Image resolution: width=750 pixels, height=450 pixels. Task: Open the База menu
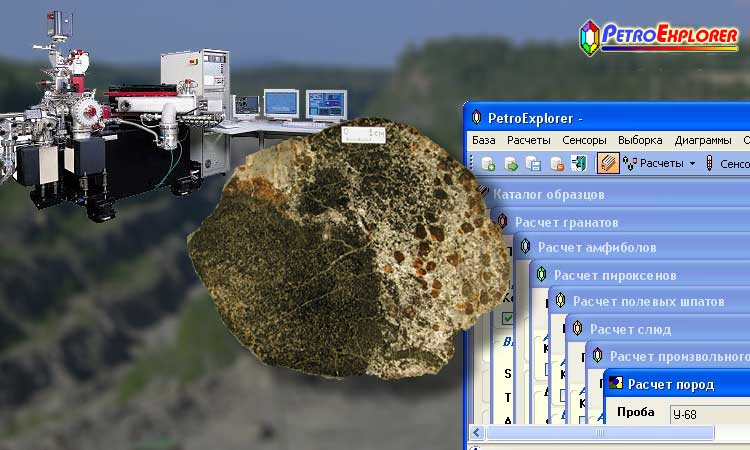click(x=484, y=140)
